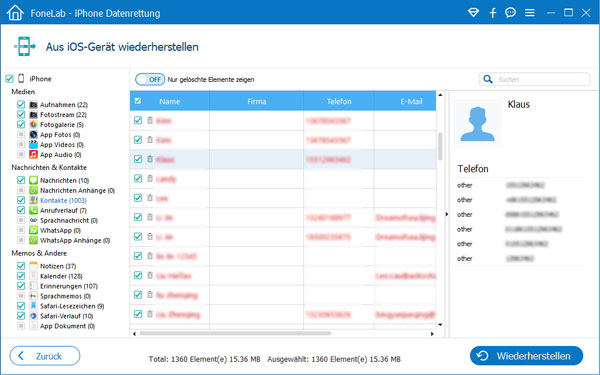600x375 pixels.
Task: Click the Fotostream icon
Action: click(x=34, y=114)
